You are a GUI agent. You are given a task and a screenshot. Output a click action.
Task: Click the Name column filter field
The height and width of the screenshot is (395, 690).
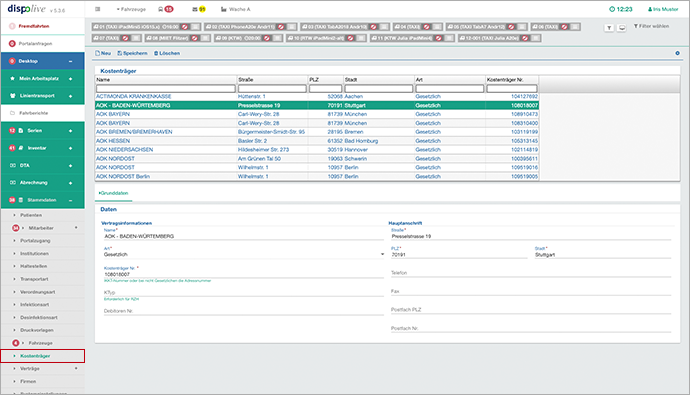click(166, 88)
